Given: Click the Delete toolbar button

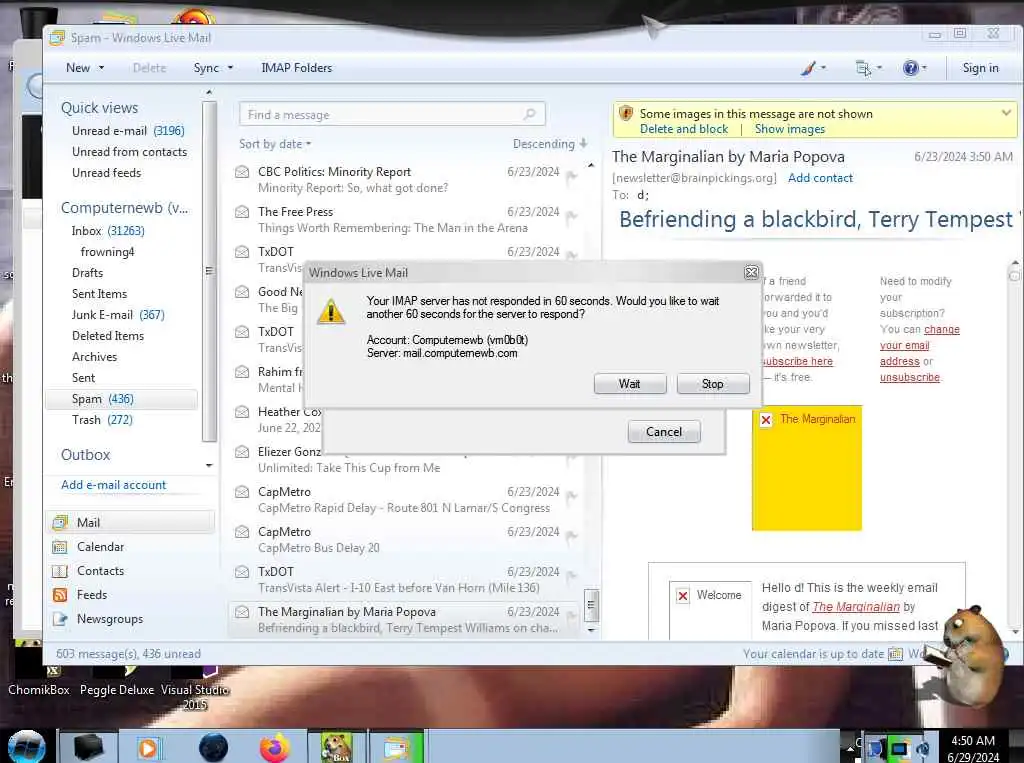Looking at the screenshot, I should [150, 68].
